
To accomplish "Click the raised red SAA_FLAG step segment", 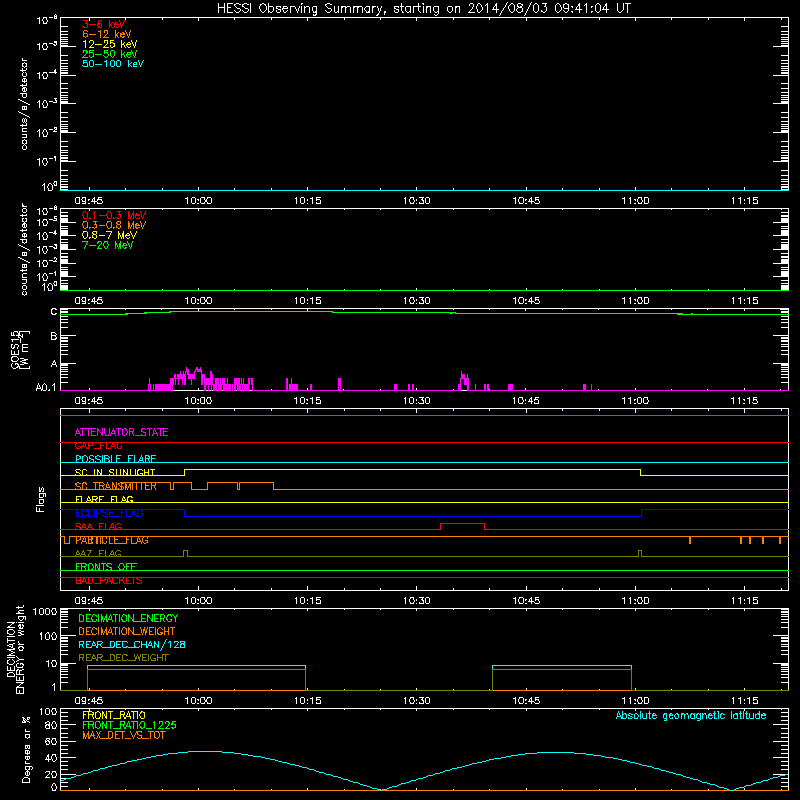I will [462, 524].
